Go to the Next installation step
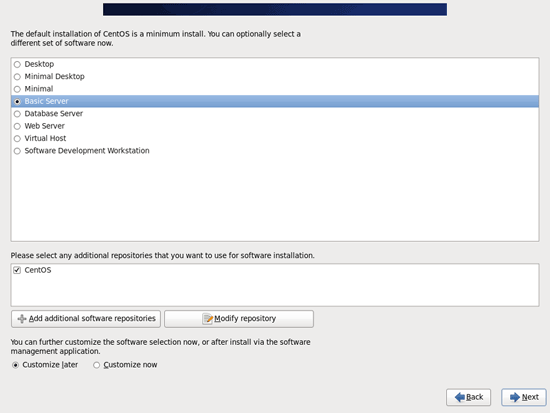550x413 pixels. click(x=524, y=397)
